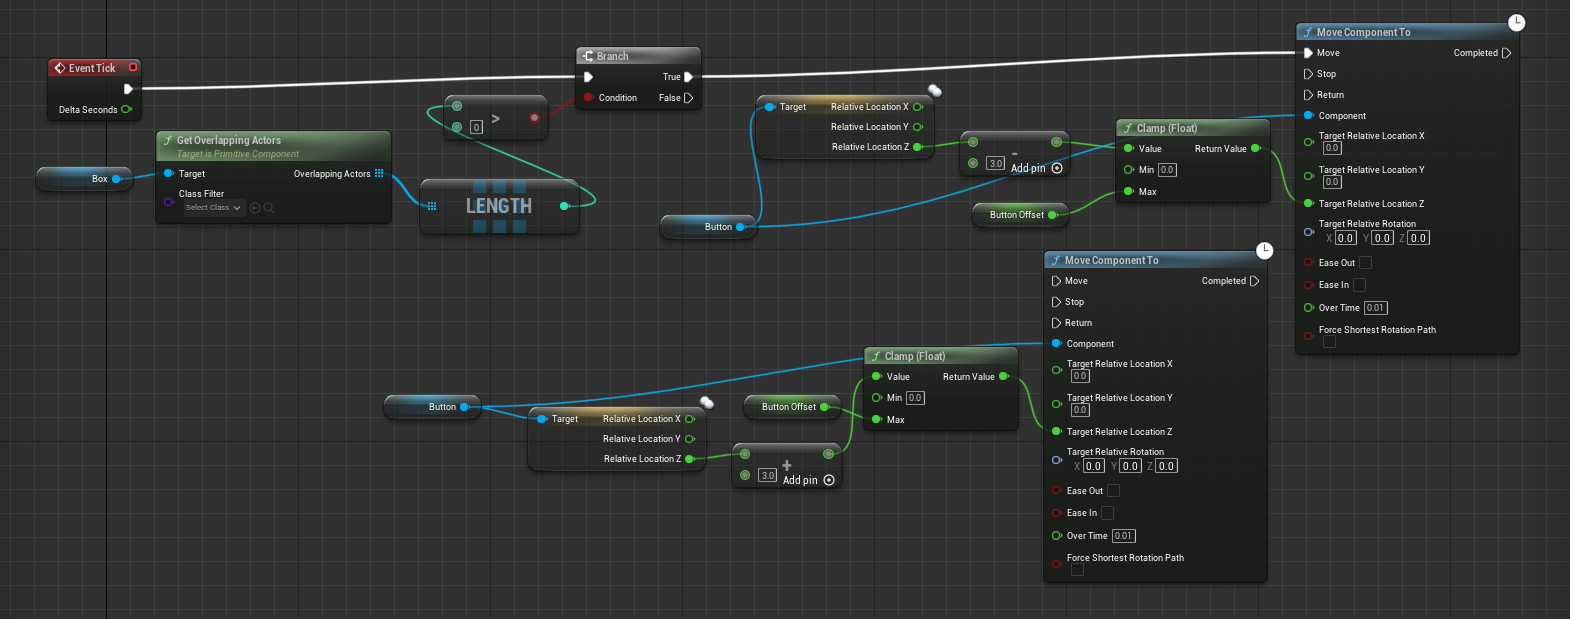The image size is (1570, 619).
Task: Click the Class Filter input pin
Action: [x=168, y=202]
